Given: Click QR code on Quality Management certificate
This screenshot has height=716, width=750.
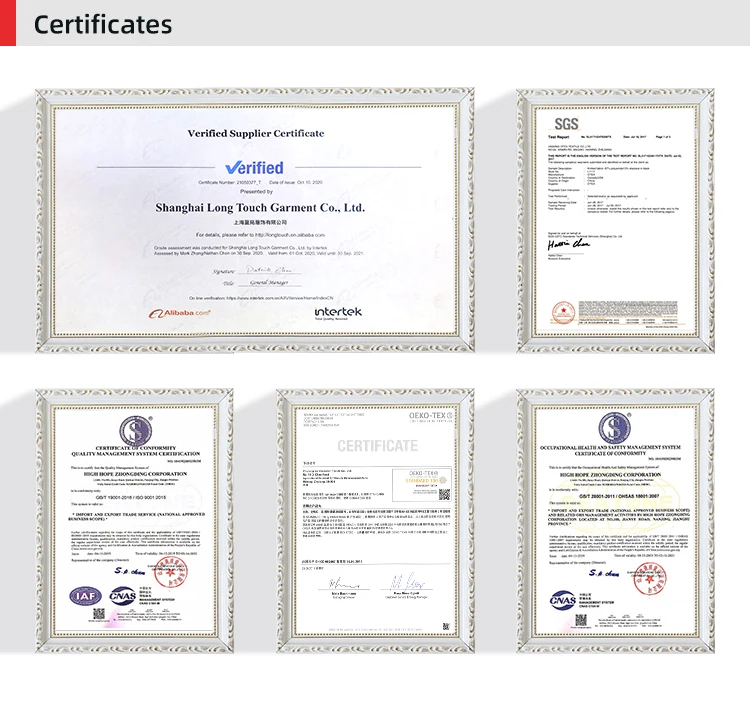Looking at the screenshot, I should [x=99, y=614].
